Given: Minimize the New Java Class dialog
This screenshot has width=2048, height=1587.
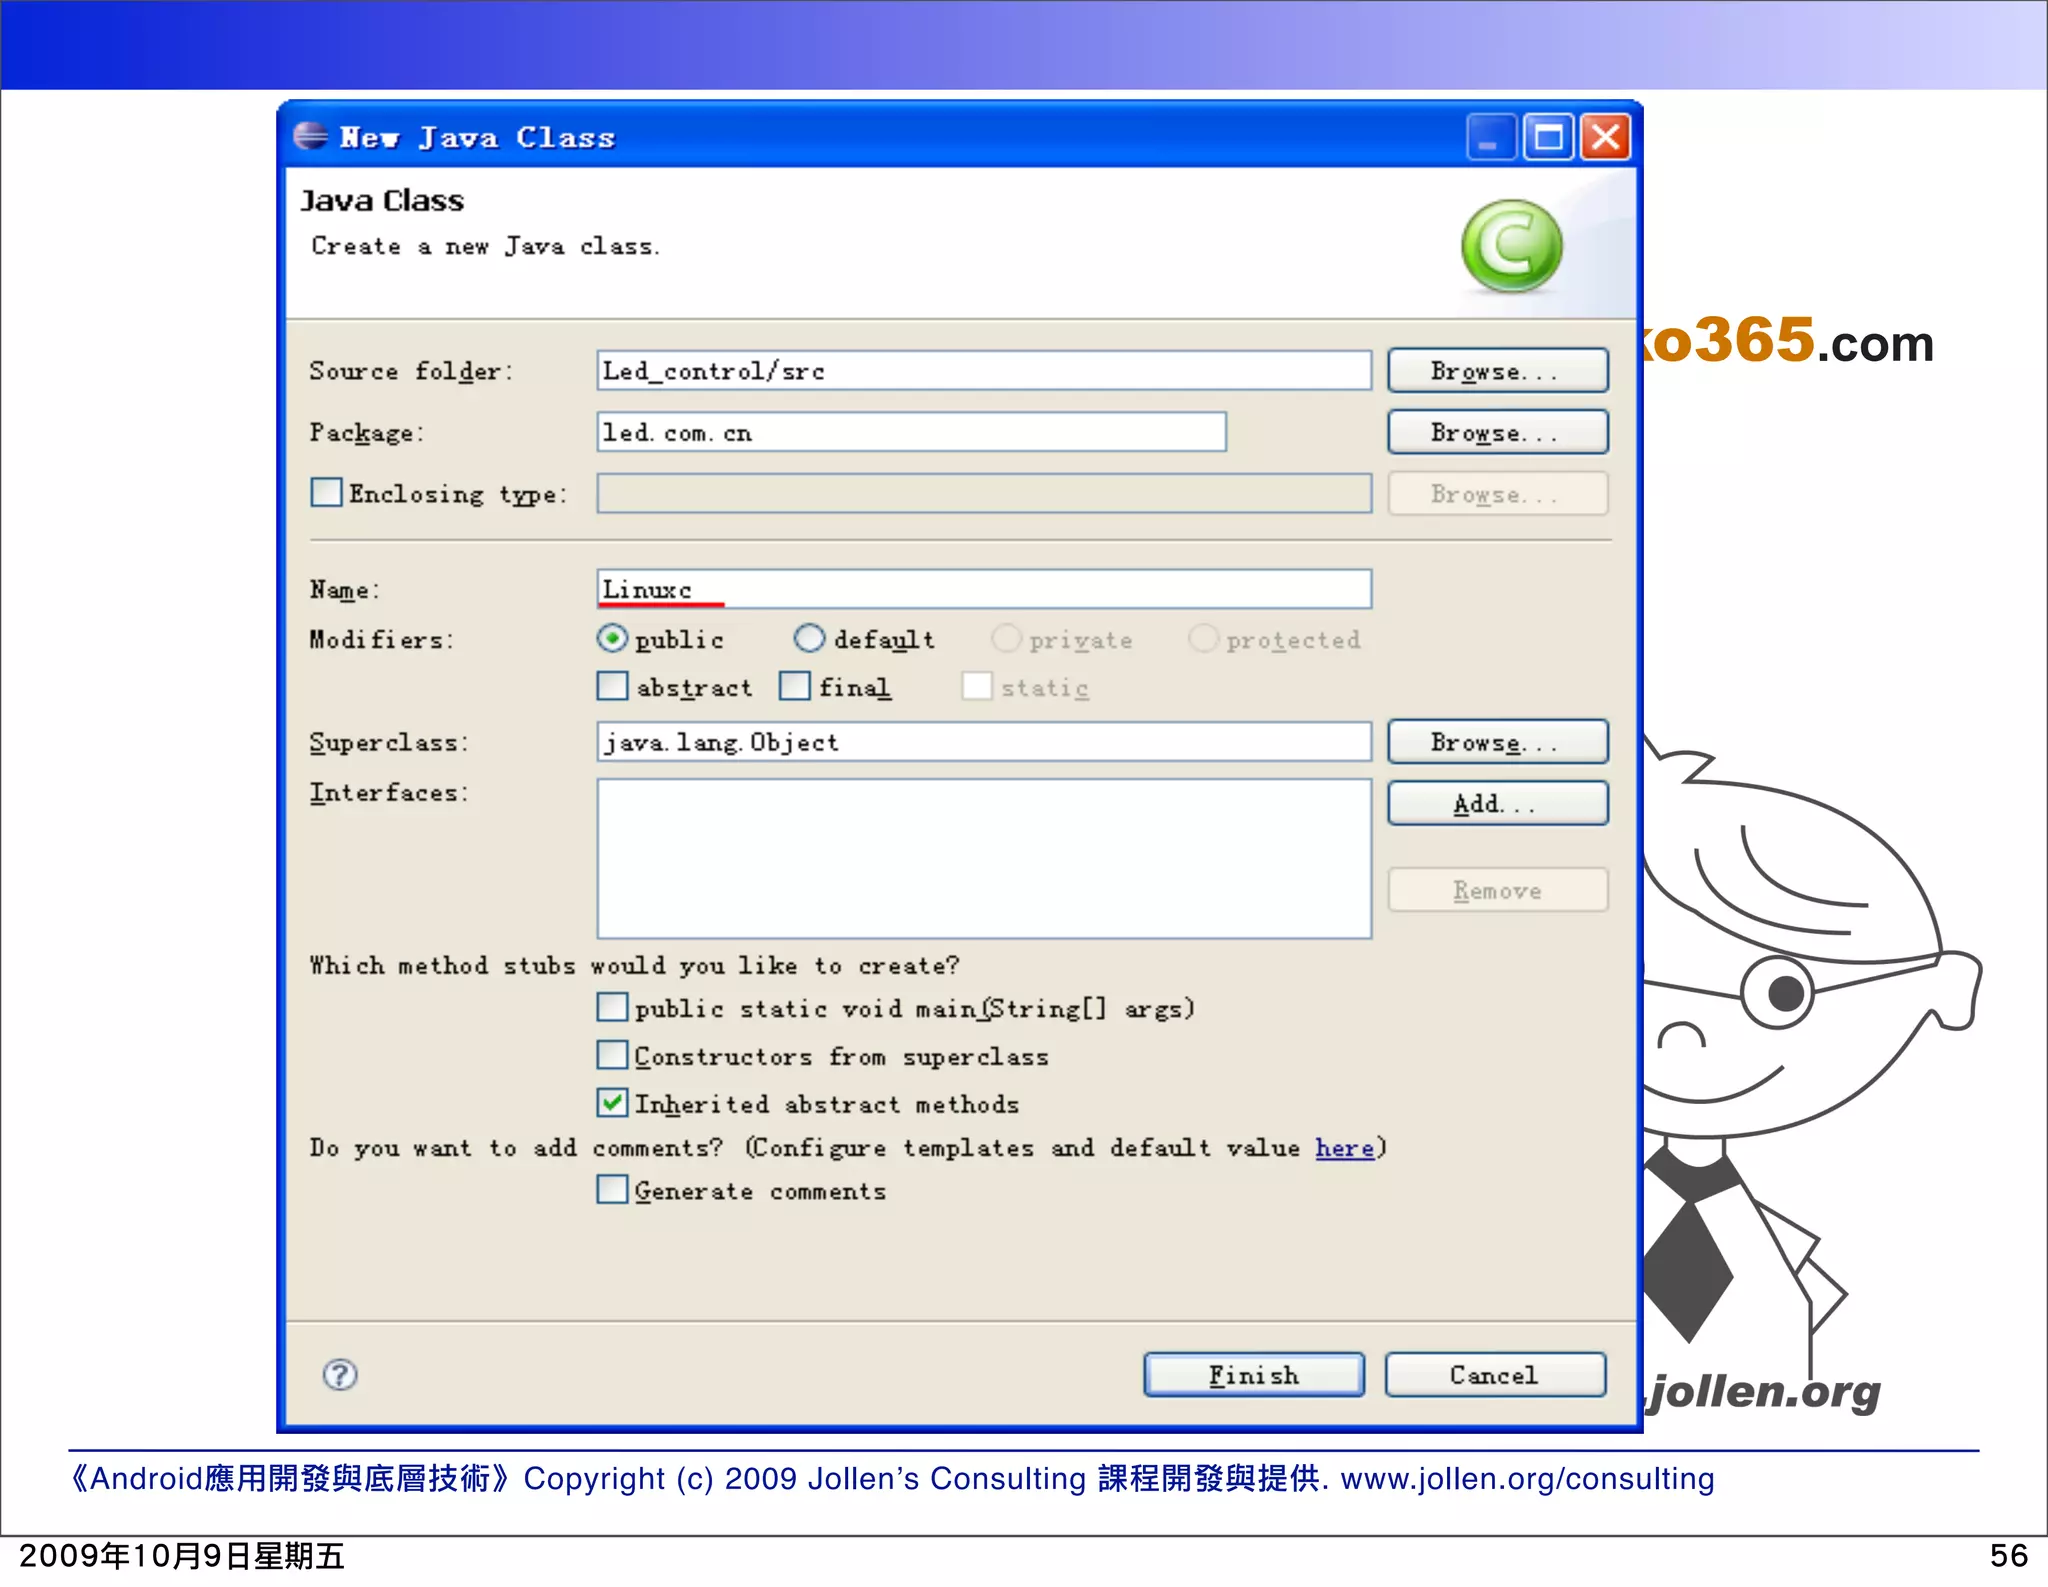Looking at the screenshot, I should [1490, 137].
